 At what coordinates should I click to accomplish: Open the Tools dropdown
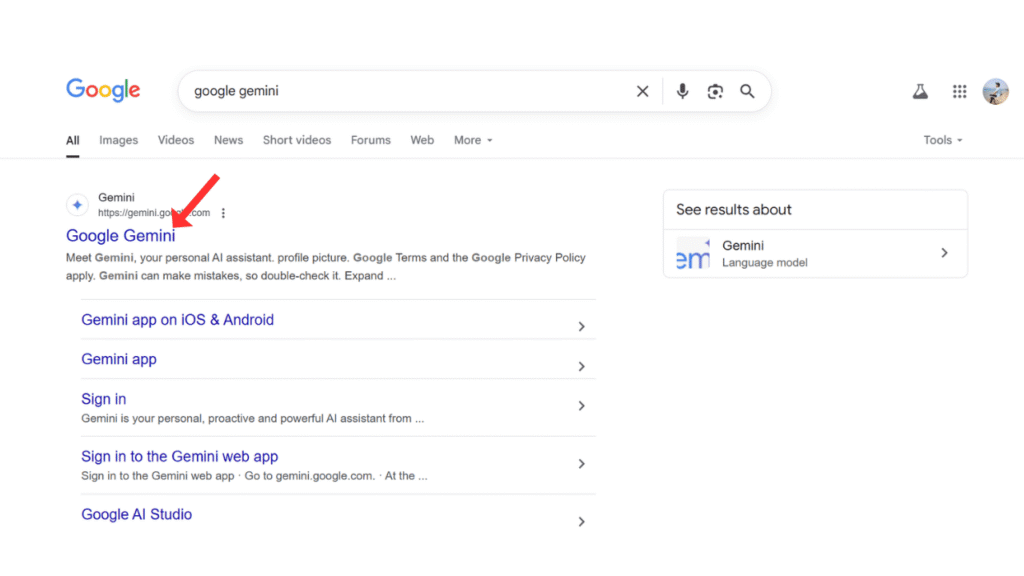pos(942,140)
